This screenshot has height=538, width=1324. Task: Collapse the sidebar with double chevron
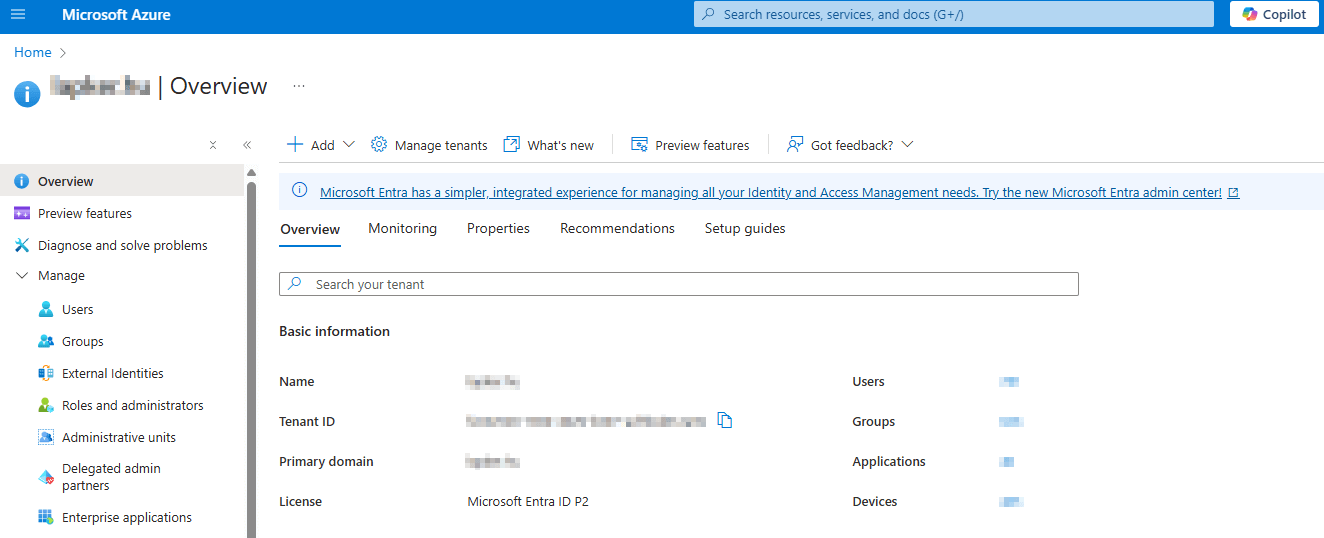[x=247, y=145]
